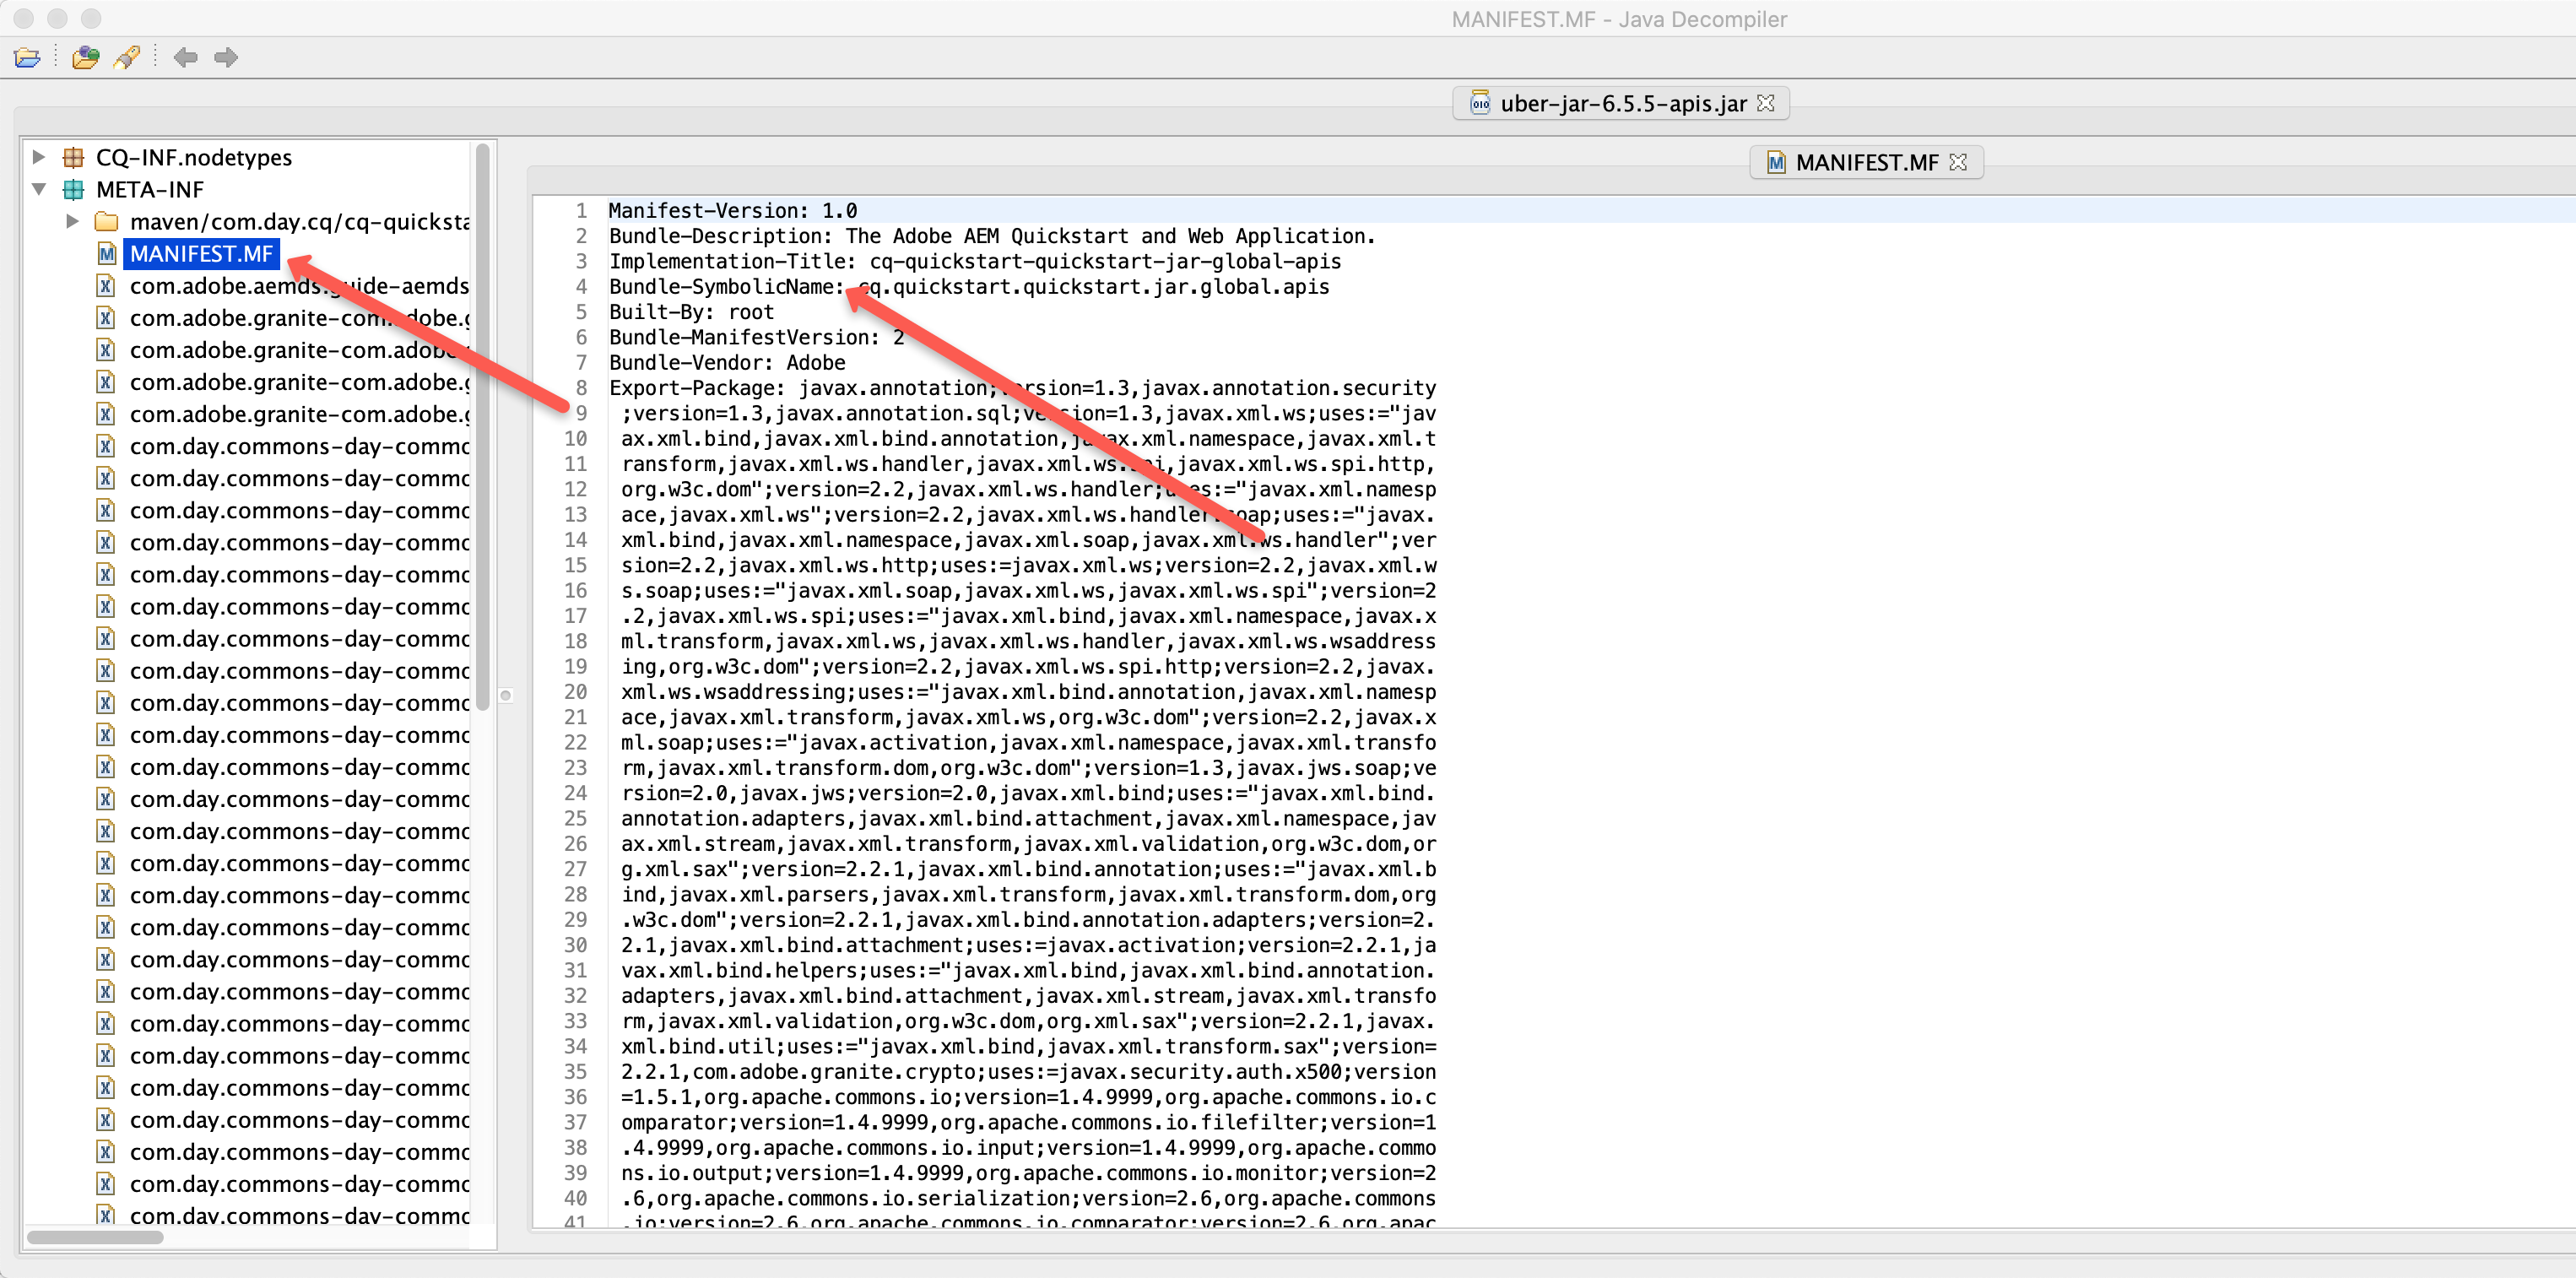This screenshot has height=1278, width=2576.
Task: Click the CQ-INF.nodetypes package icon
Action: click(73, 157)
